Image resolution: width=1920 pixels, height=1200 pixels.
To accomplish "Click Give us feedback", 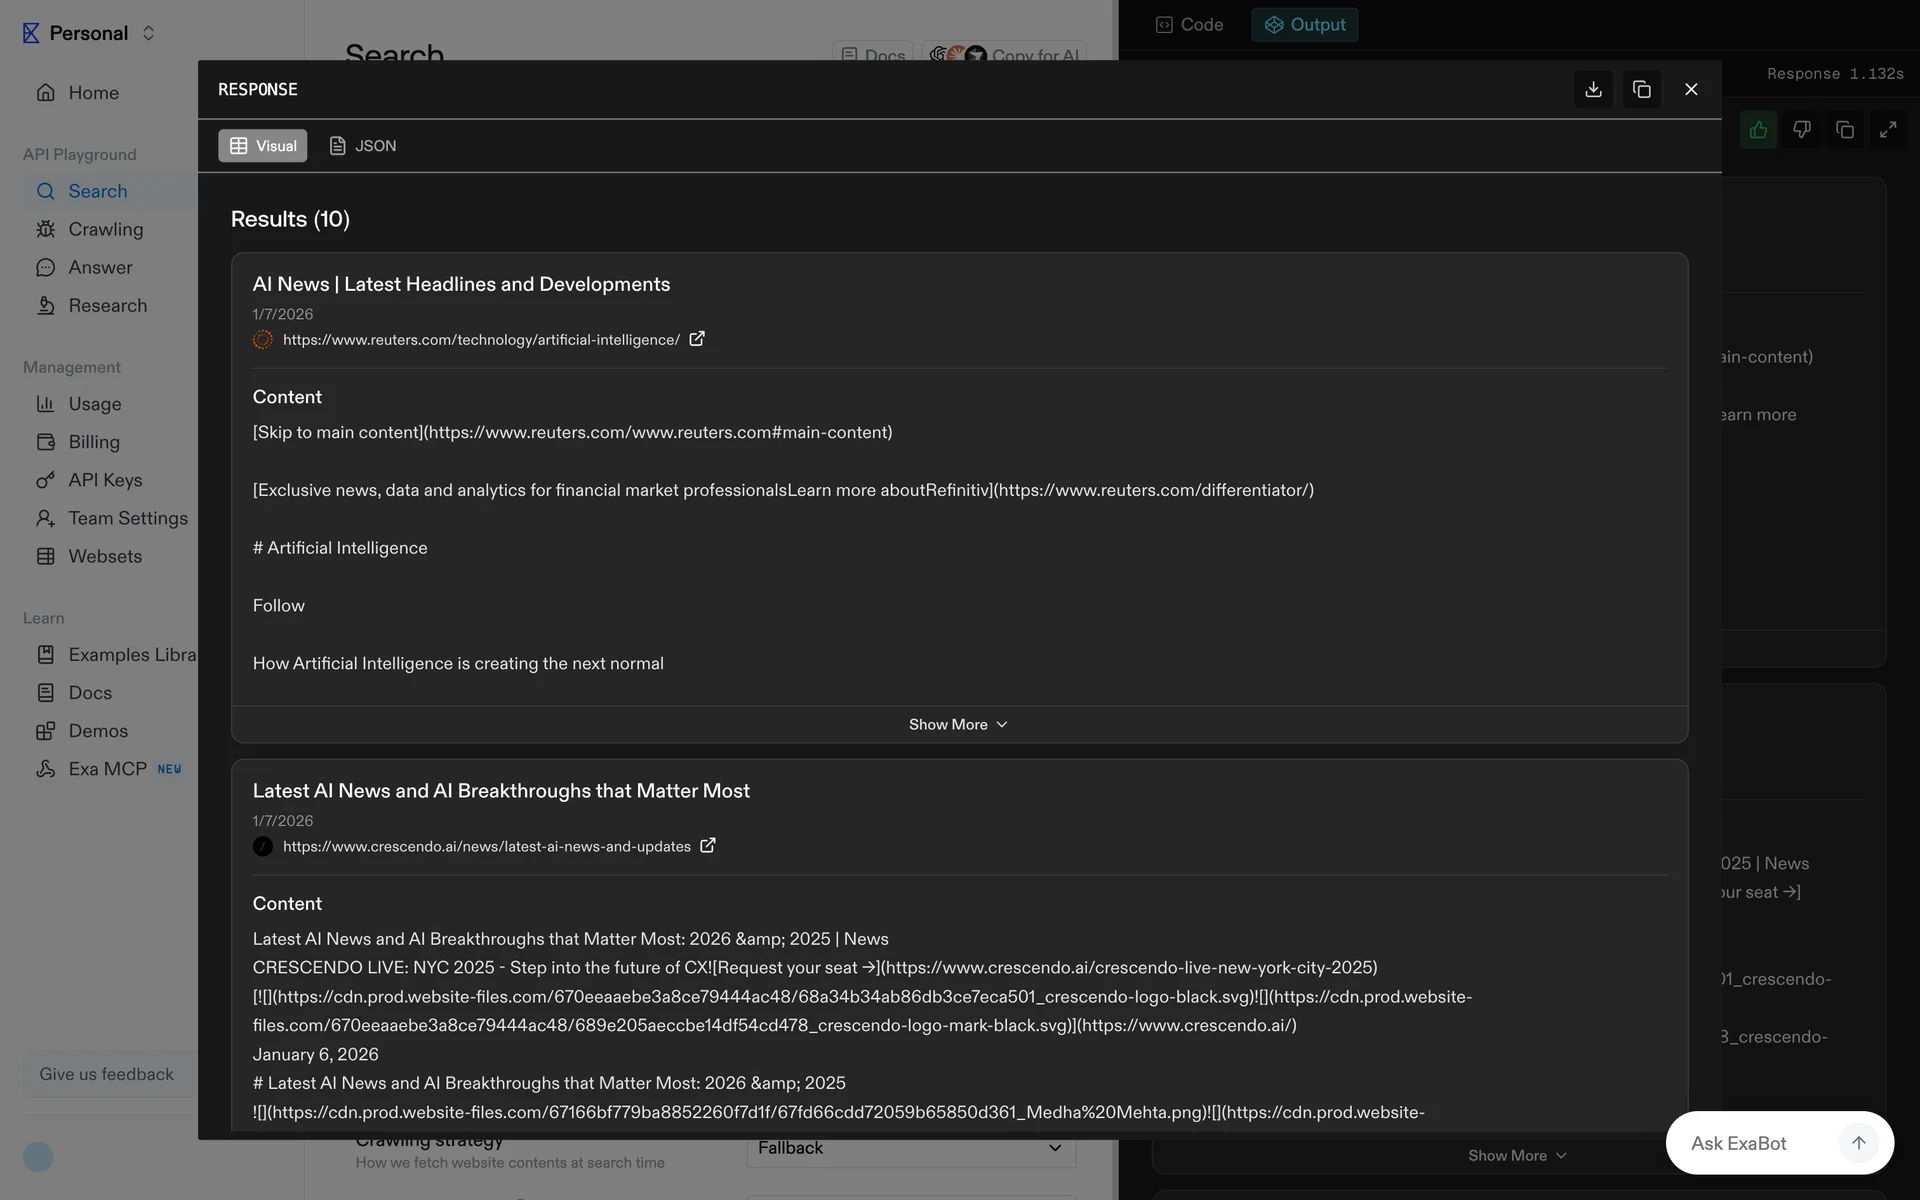I will click(106, 1074).
